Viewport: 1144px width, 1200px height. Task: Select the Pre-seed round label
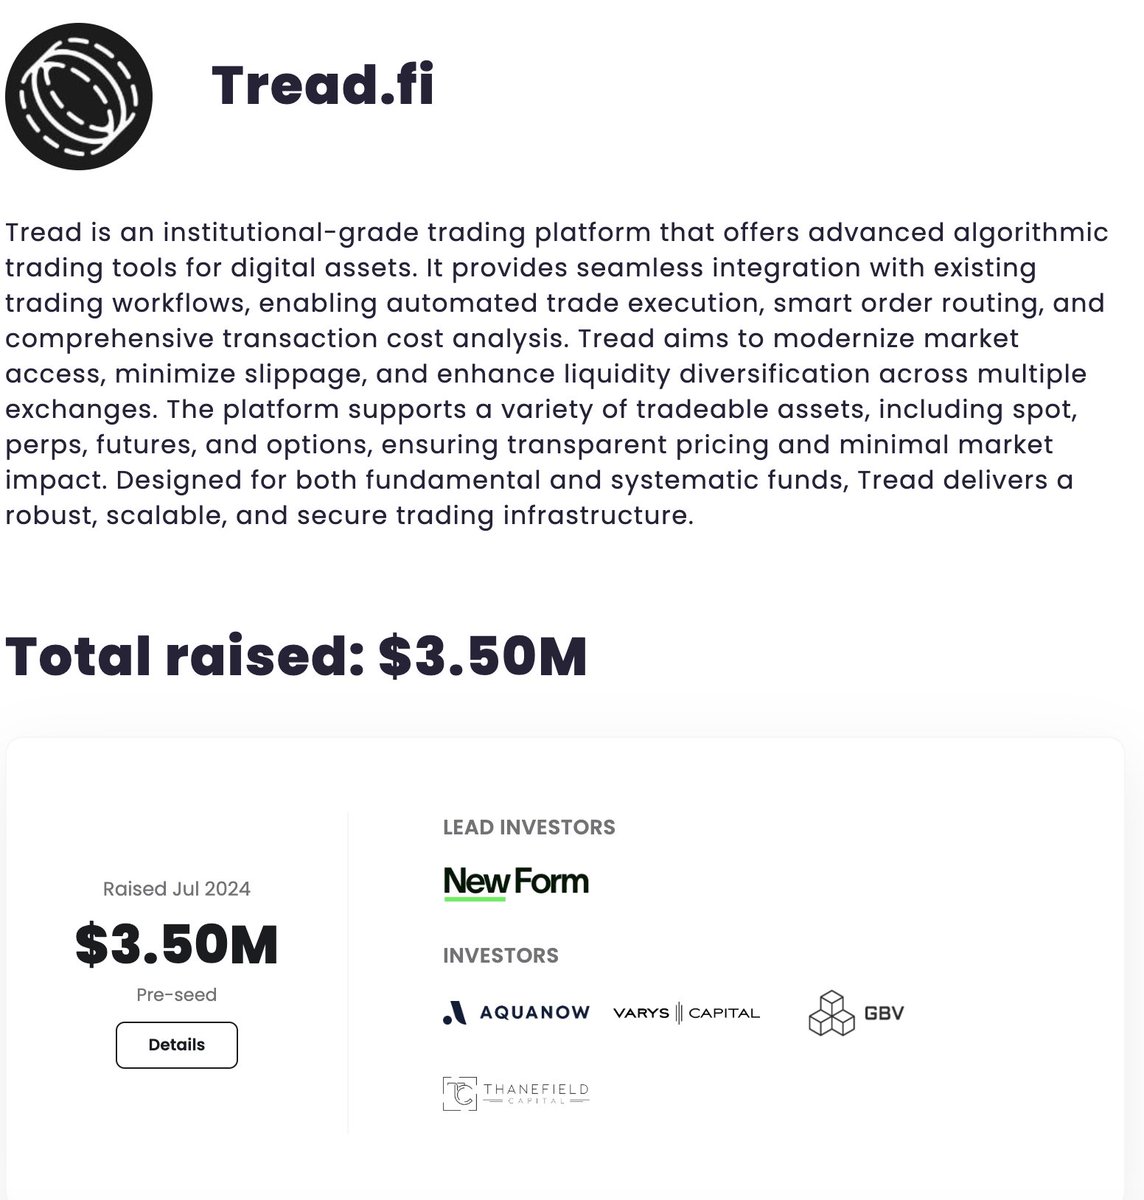click(177, 995)
